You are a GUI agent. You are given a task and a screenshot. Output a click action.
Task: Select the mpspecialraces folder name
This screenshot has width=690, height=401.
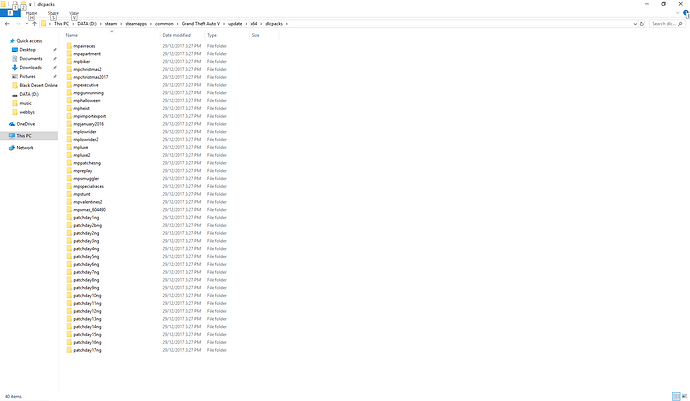[88, 186]
